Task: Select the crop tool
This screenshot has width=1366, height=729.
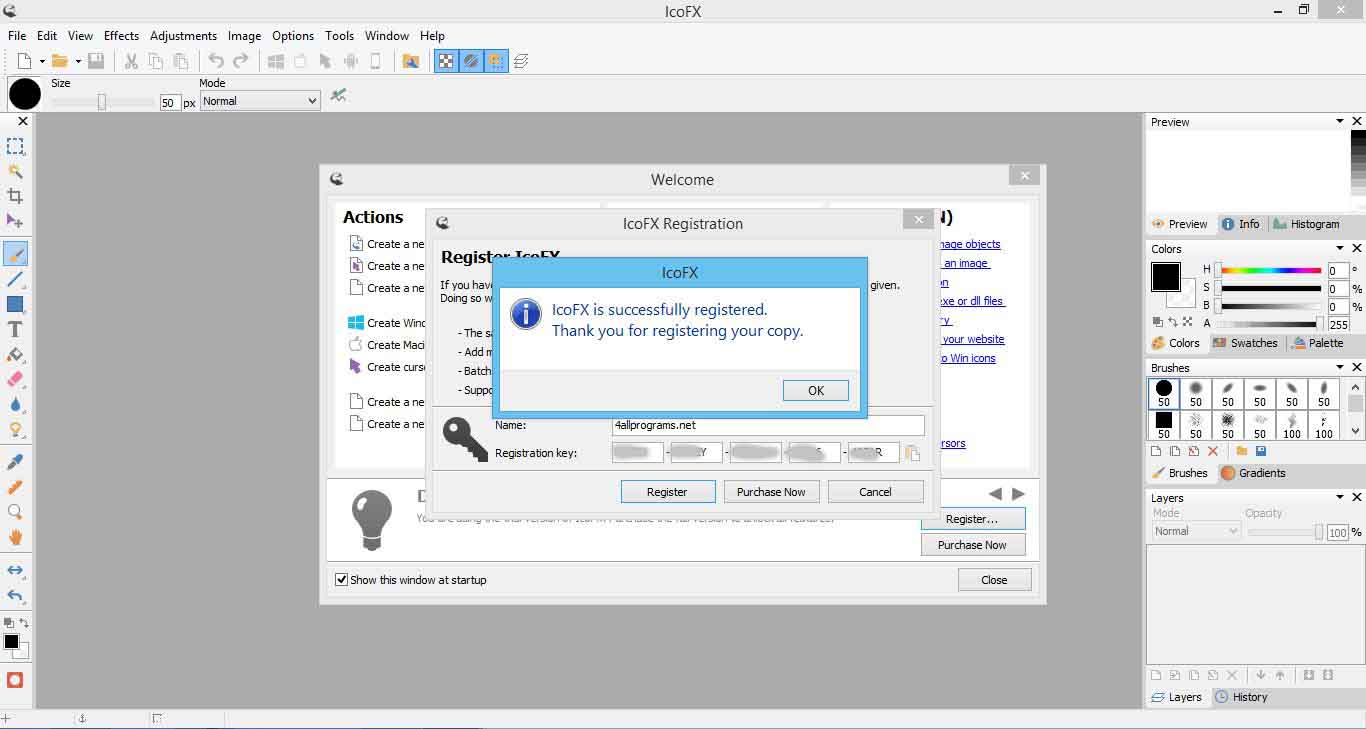Action: (x=15, y=196)
